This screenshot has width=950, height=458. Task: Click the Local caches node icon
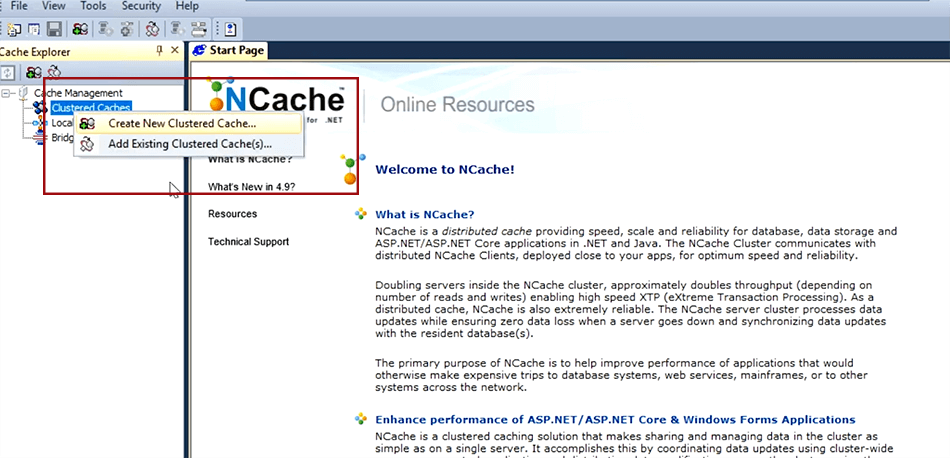[x=41, y=123]
